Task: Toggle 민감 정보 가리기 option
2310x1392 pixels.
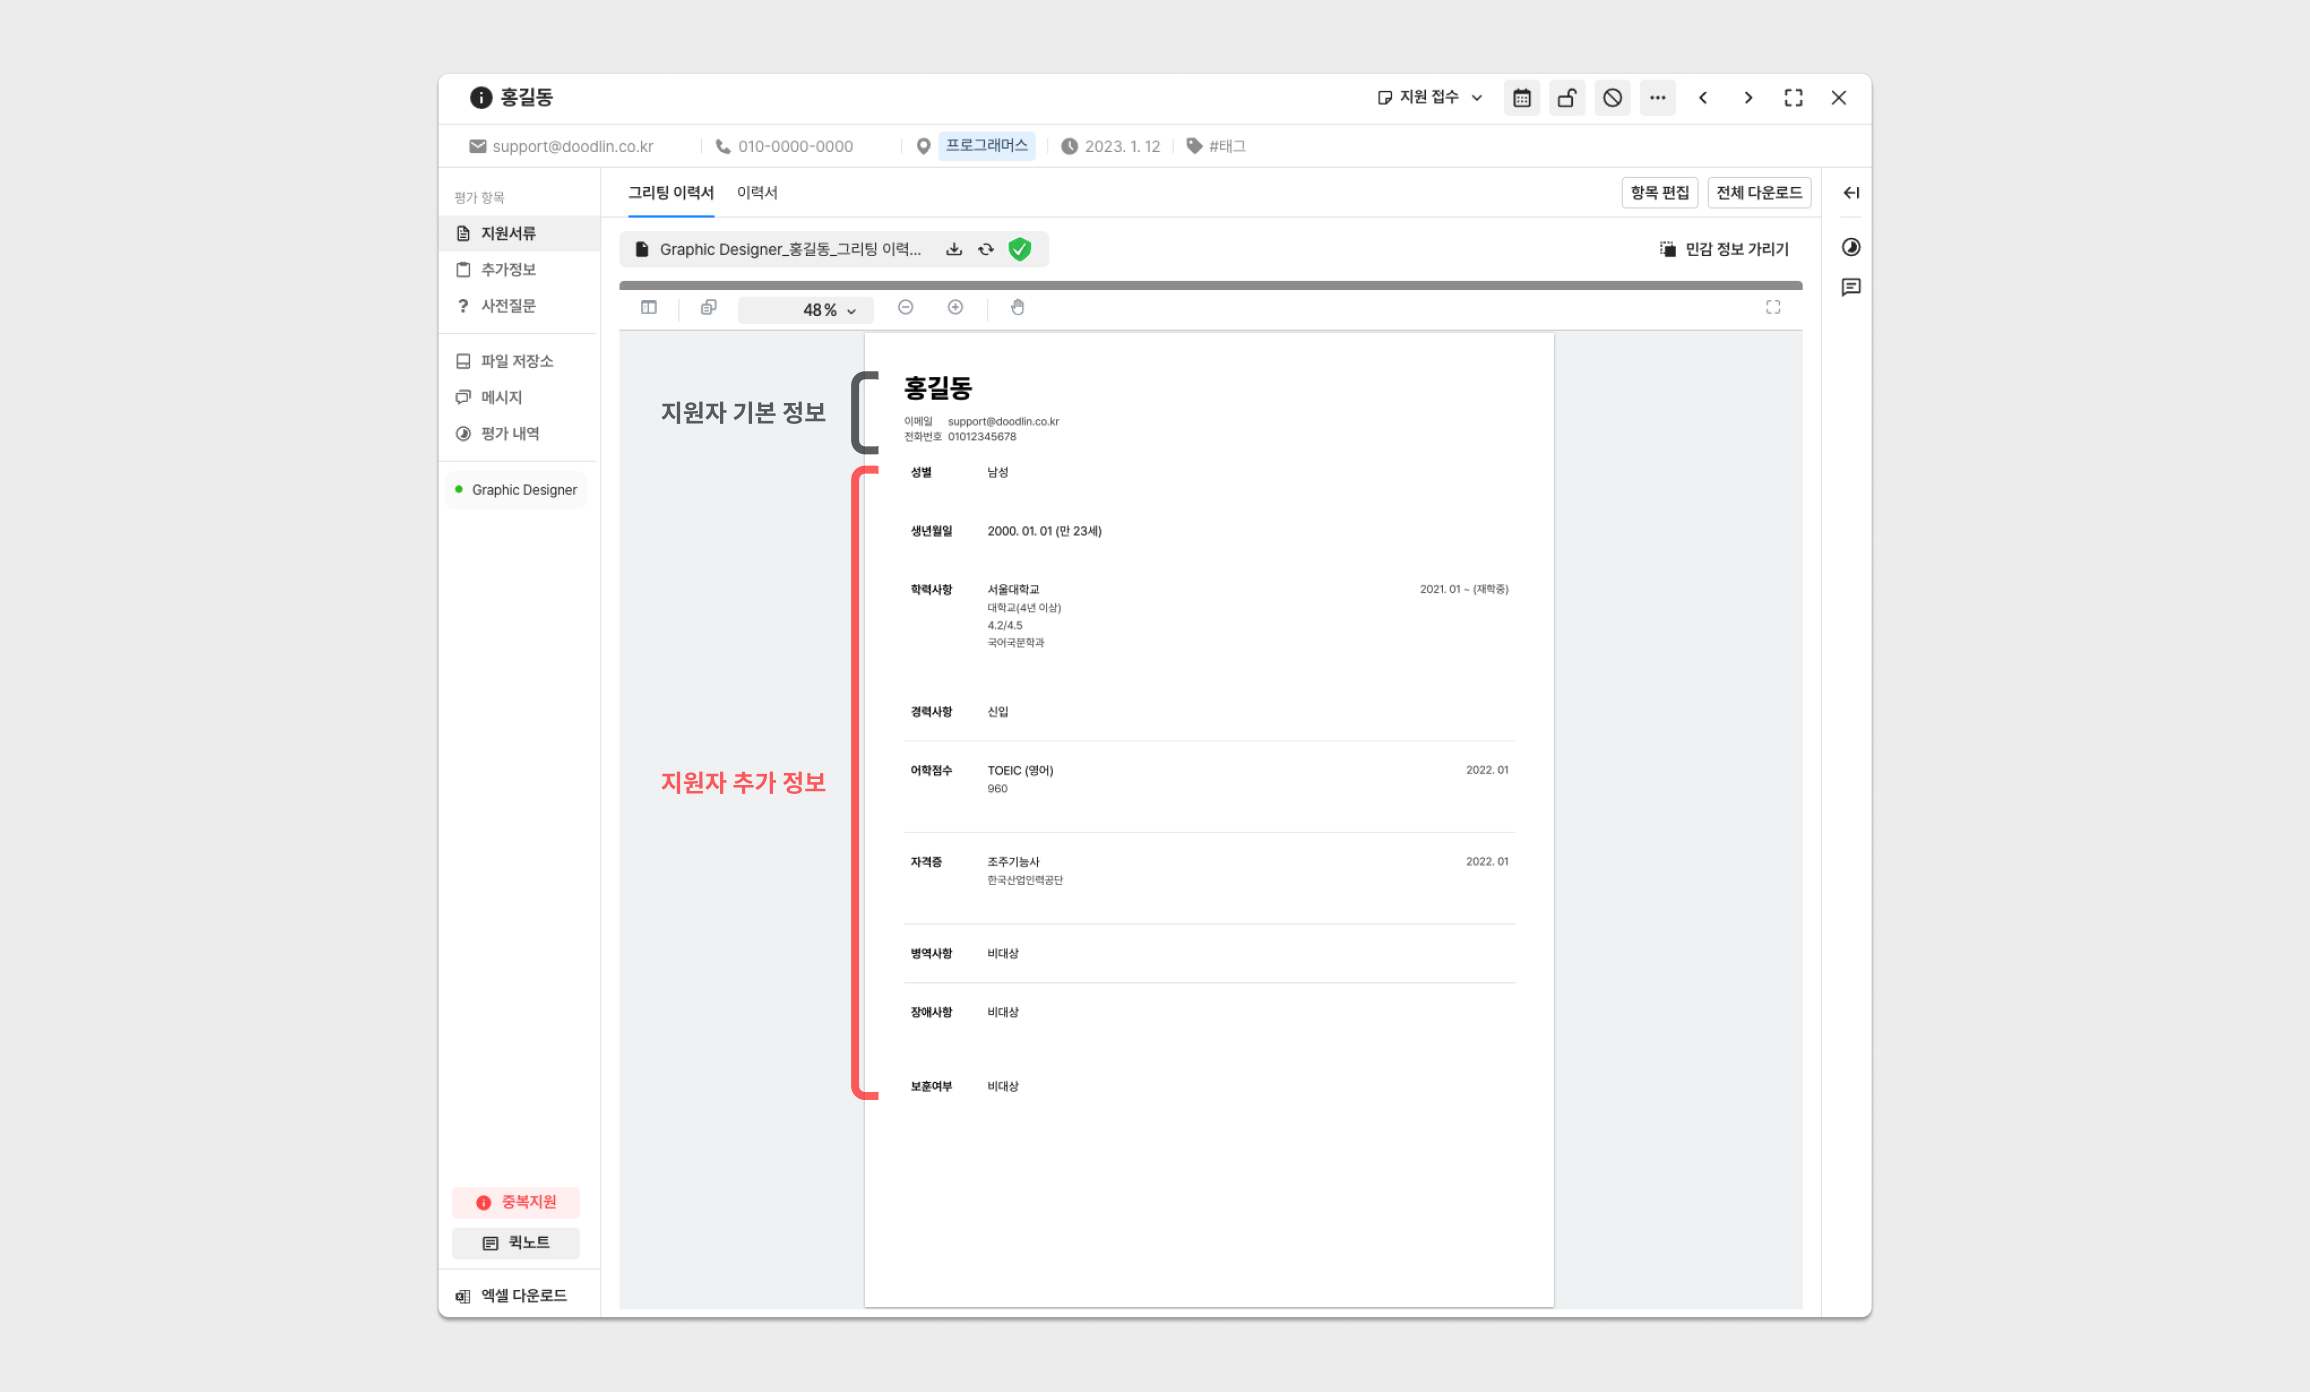Action: (x=1724, y=249)
